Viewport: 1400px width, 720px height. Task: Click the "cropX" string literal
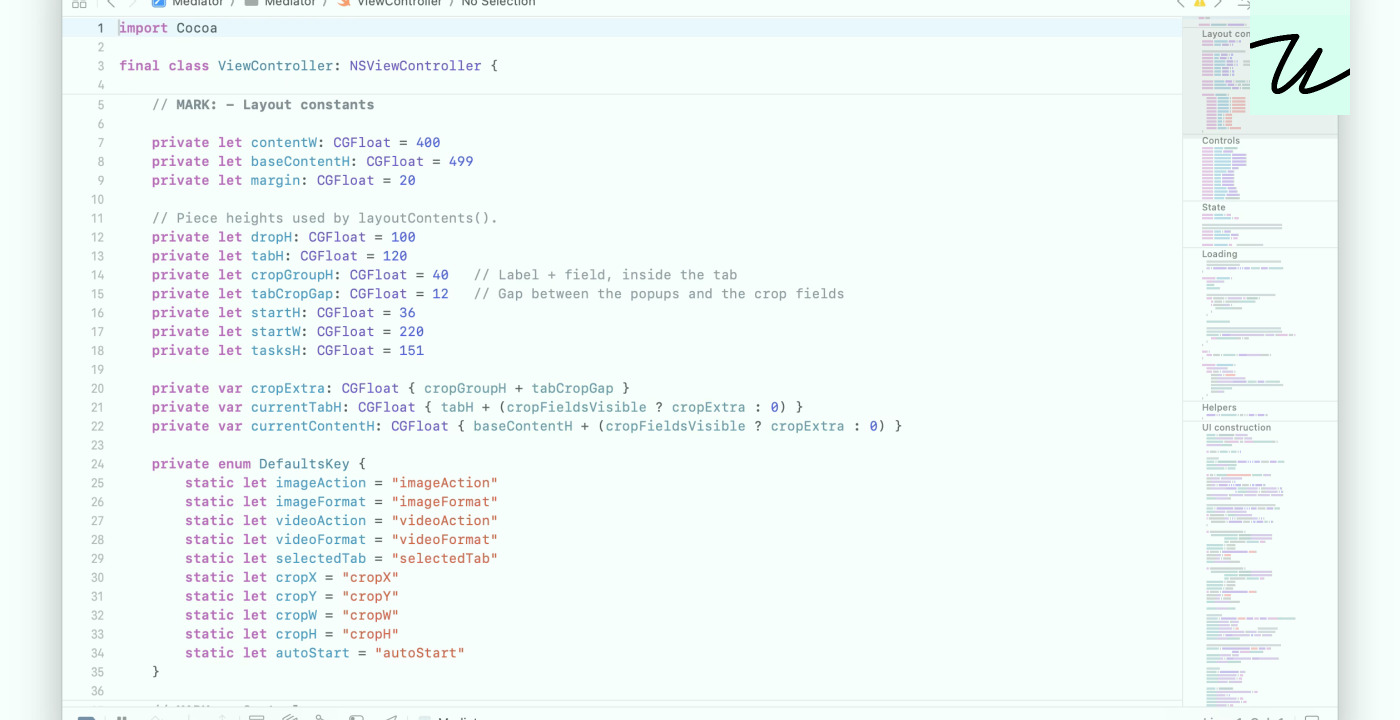(x=370, y=578)
